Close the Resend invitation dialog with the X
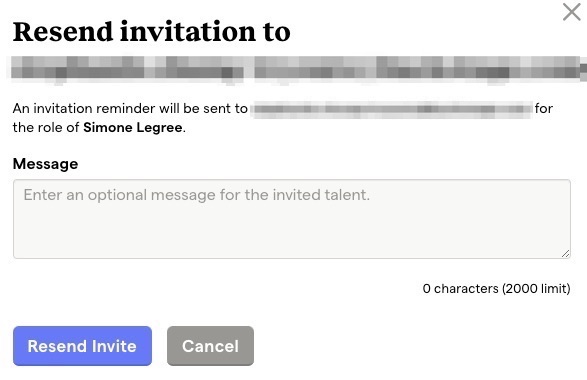The height and width of the screenshot is (380, 587). (x=571, y=12)
